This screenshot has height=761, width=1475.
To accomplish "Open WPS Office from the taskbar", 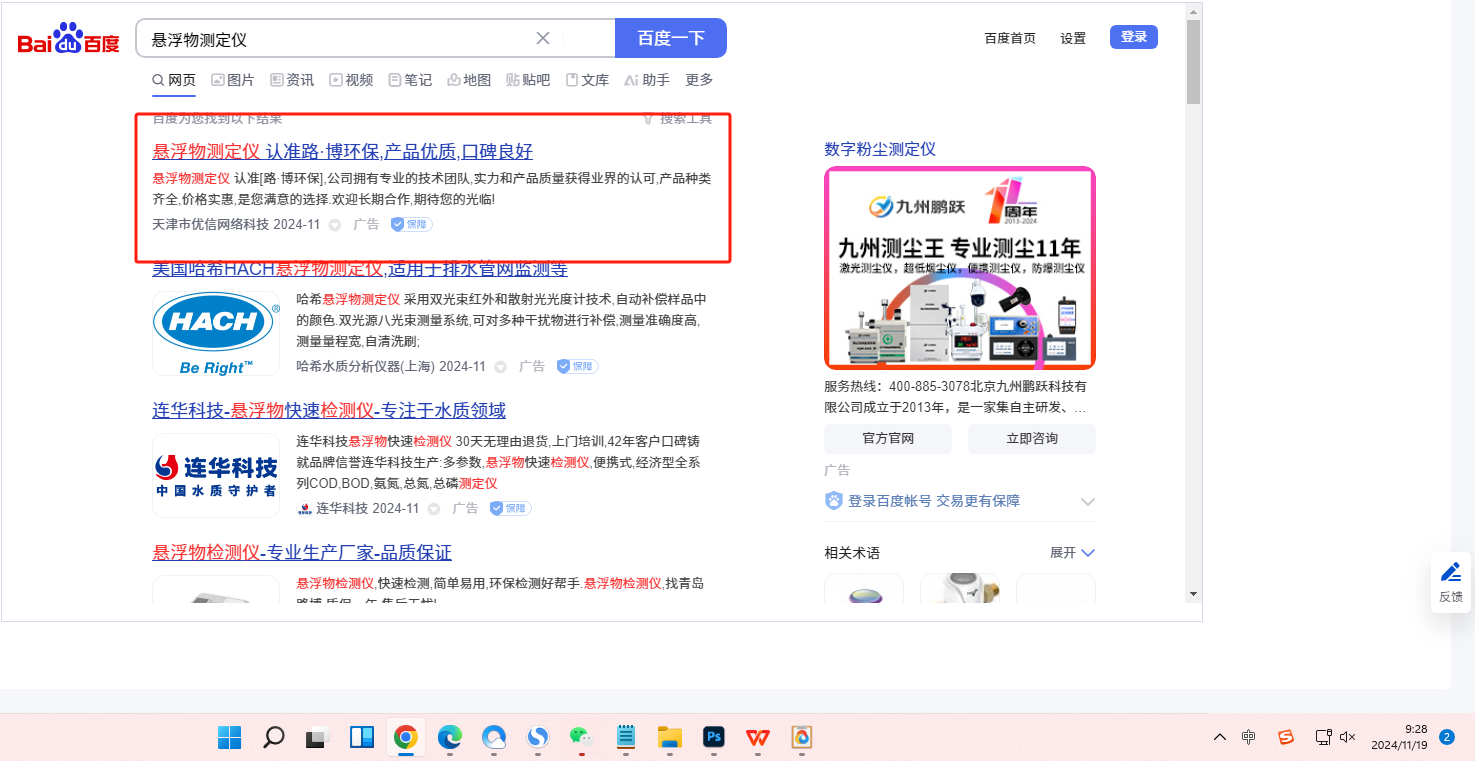I will point(757,738).
